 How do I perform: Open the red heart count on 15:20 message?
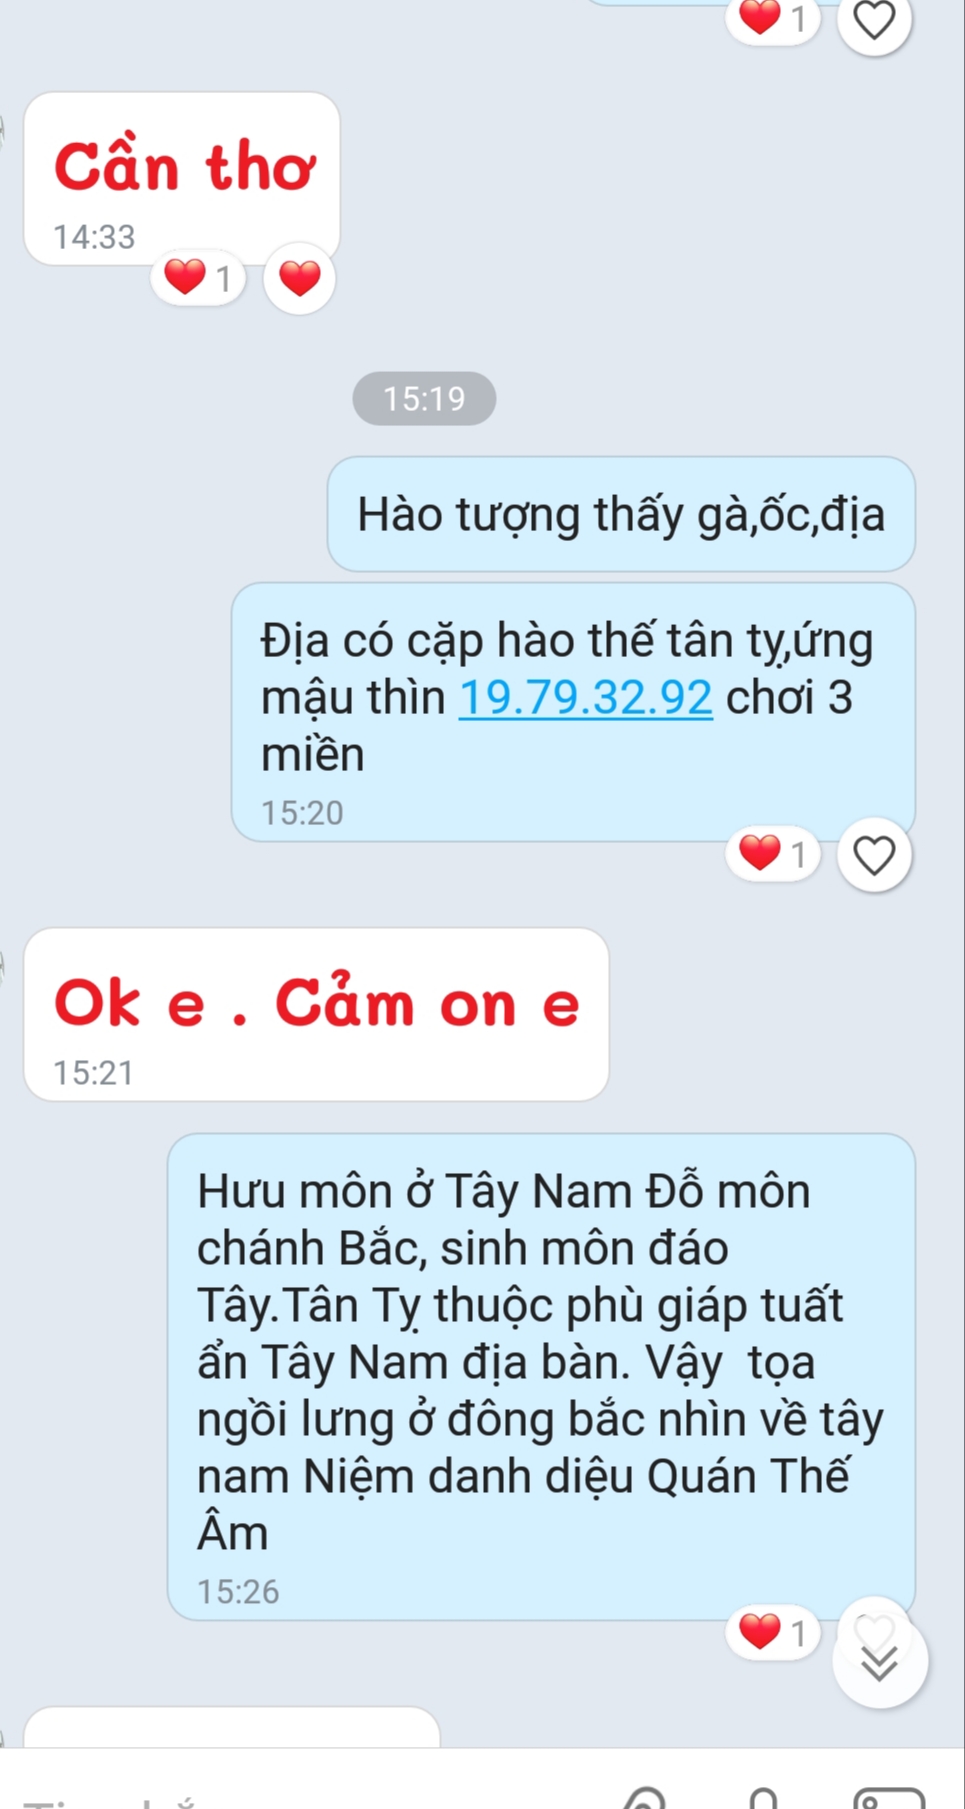coord(773,854)
